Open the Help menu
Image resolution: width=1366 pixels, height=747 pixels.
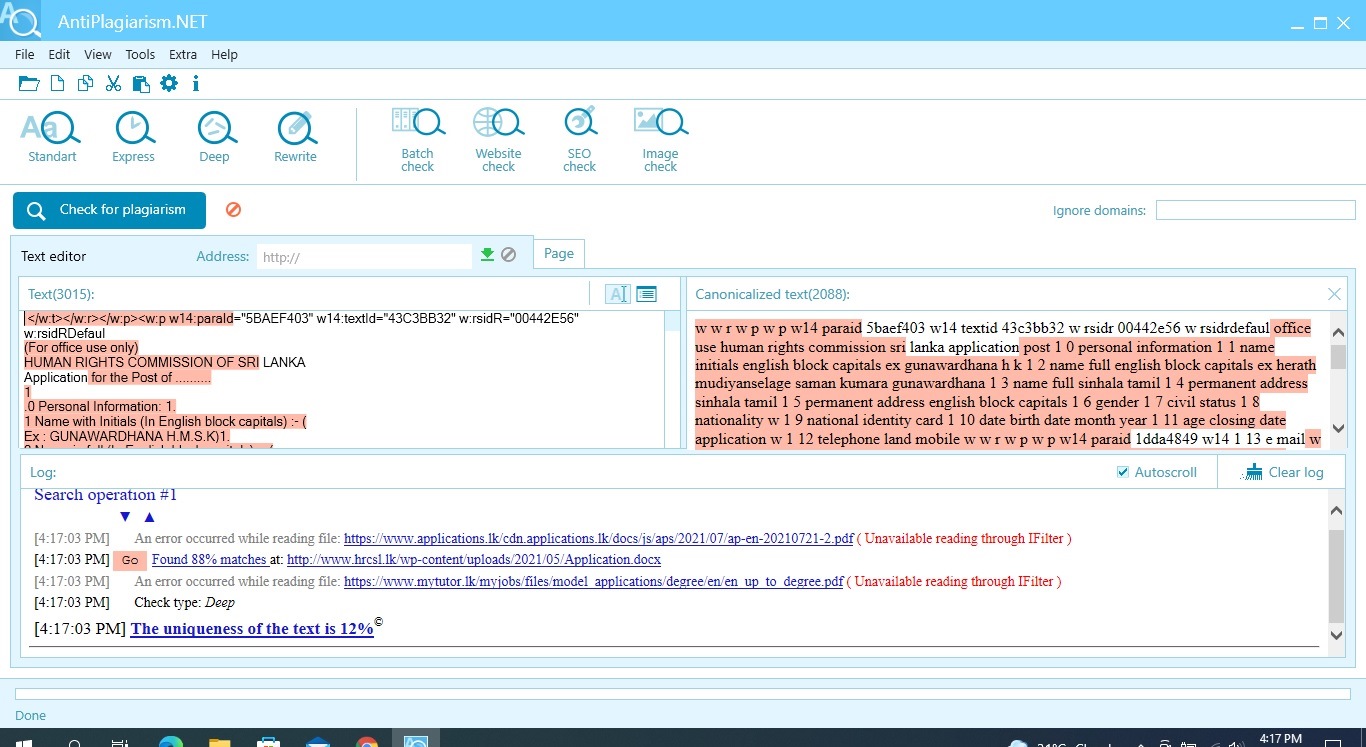tap(224, 55)
